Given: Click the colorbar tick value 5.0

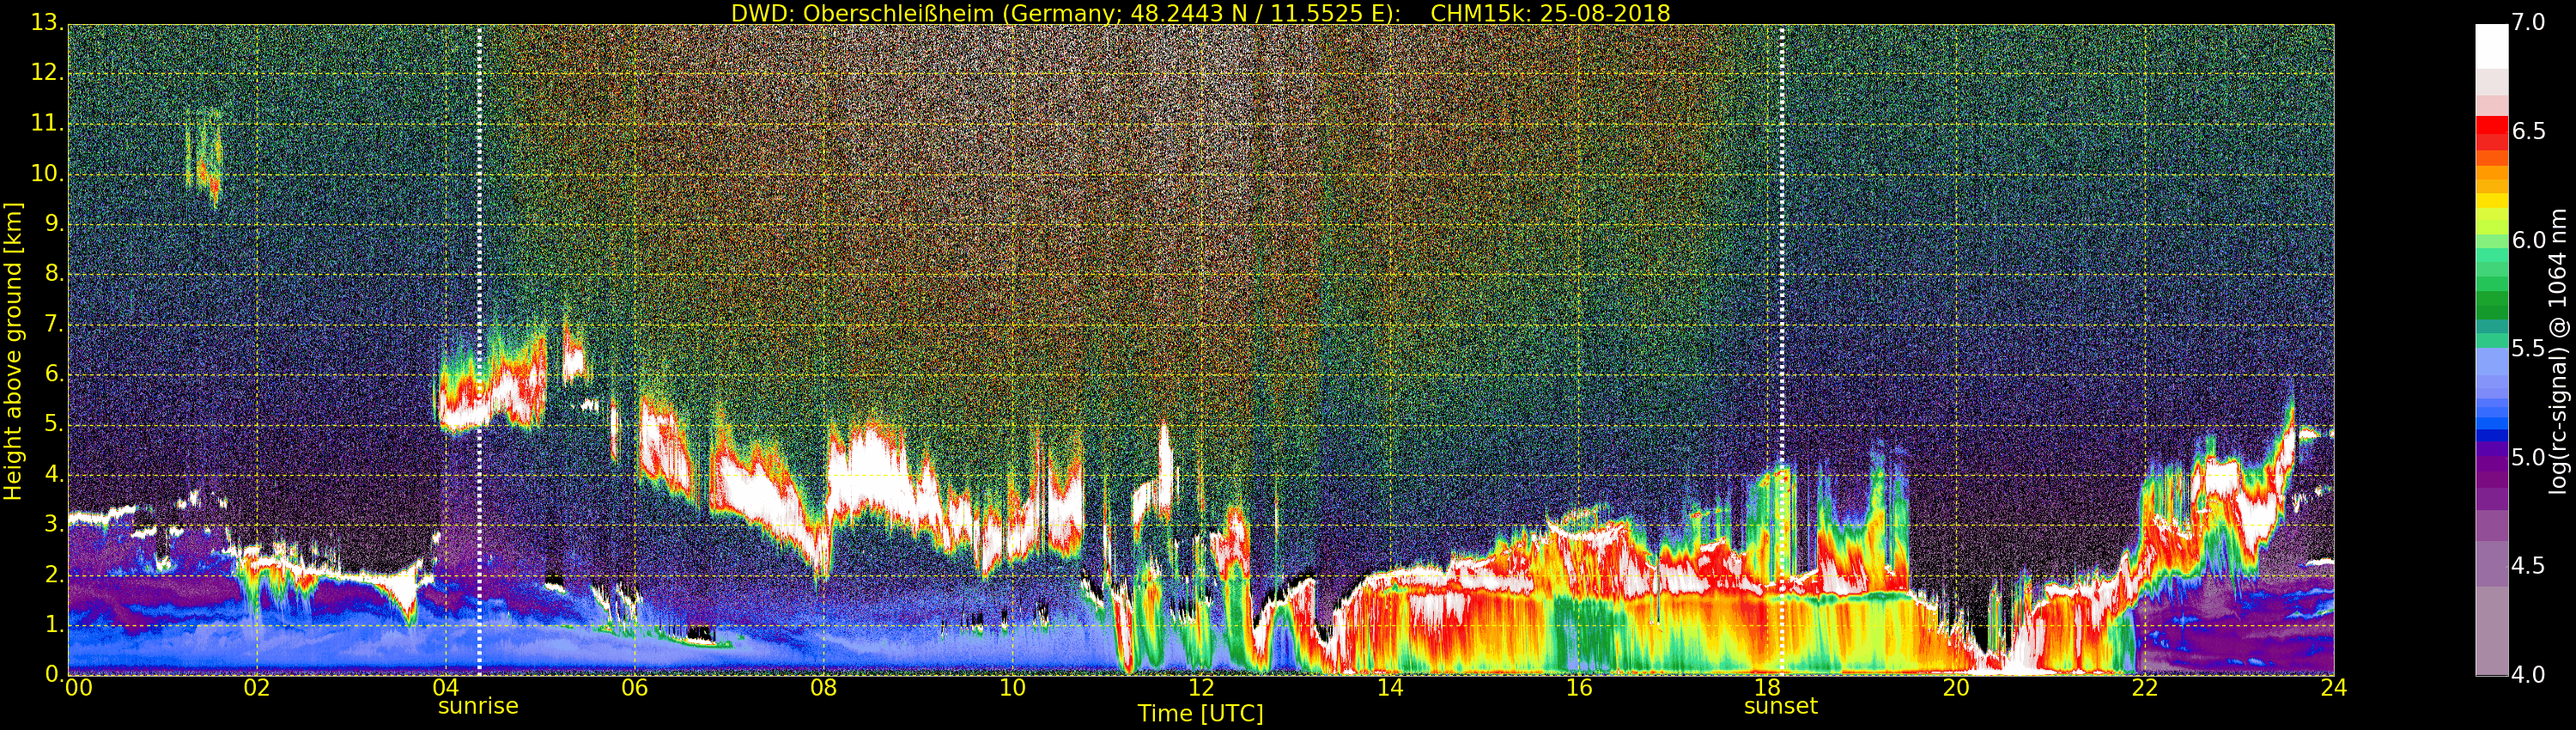Looking at the screenshot, I should coord(2528,458).
